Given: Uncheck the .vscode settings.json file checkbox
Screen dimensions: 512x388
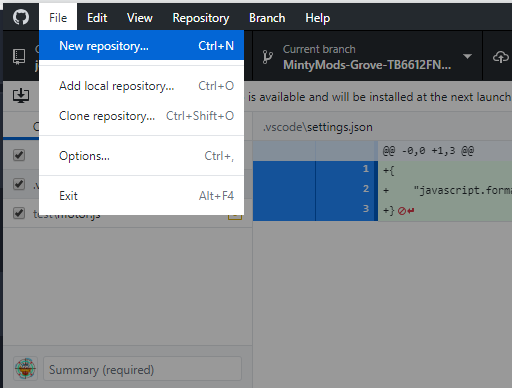Looking at the screenshot, I should click(x=19, y=184).
